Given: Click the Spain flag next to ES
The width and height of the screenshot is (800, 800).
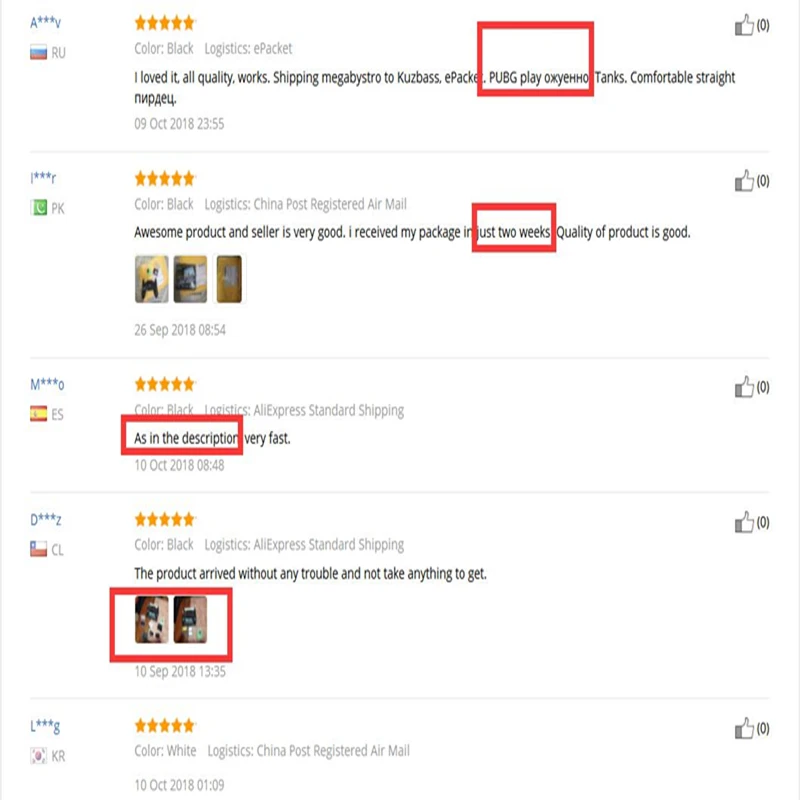Looking at the screenshot, I should tap(38, 414).
